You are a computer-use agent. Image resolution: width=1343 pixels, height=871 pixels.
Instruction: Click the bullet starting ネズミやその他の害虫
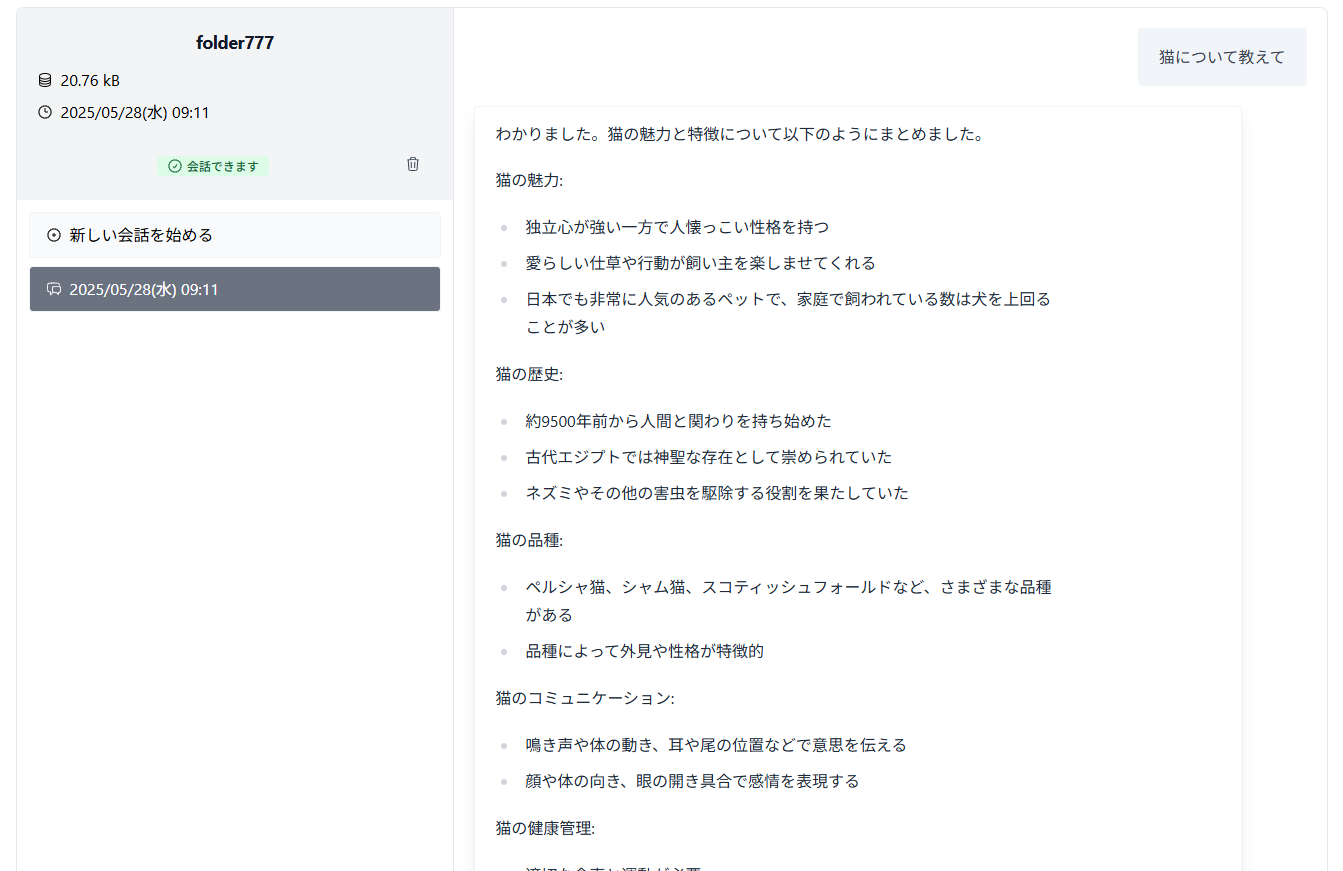717,493
